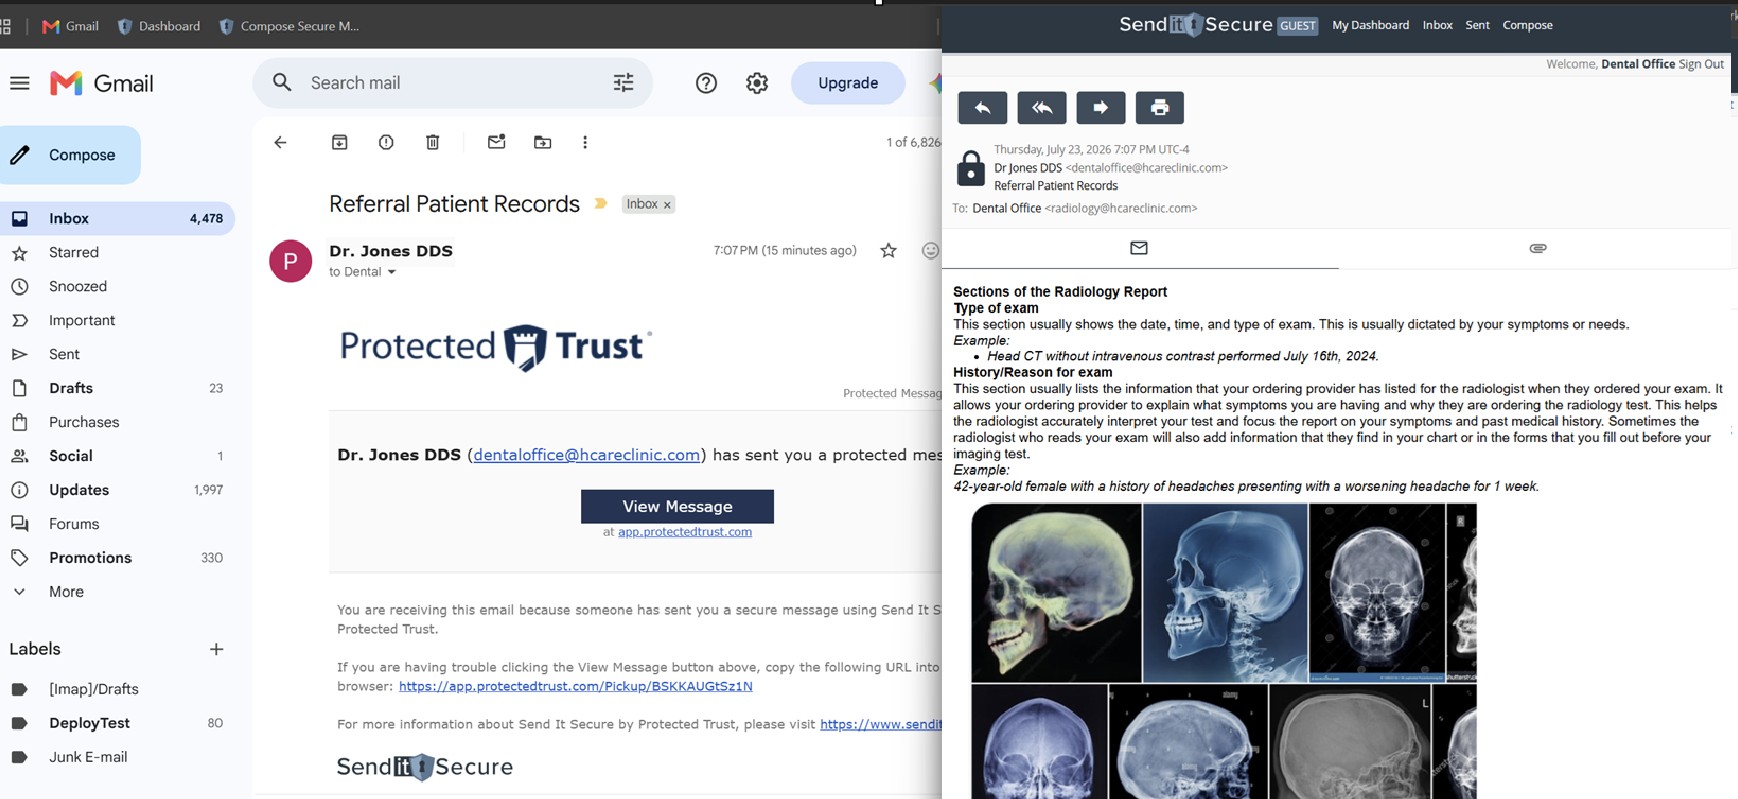Toggle the importance marker beside the subject
This screenshot has height=799, width=1738.
point(601,204)
